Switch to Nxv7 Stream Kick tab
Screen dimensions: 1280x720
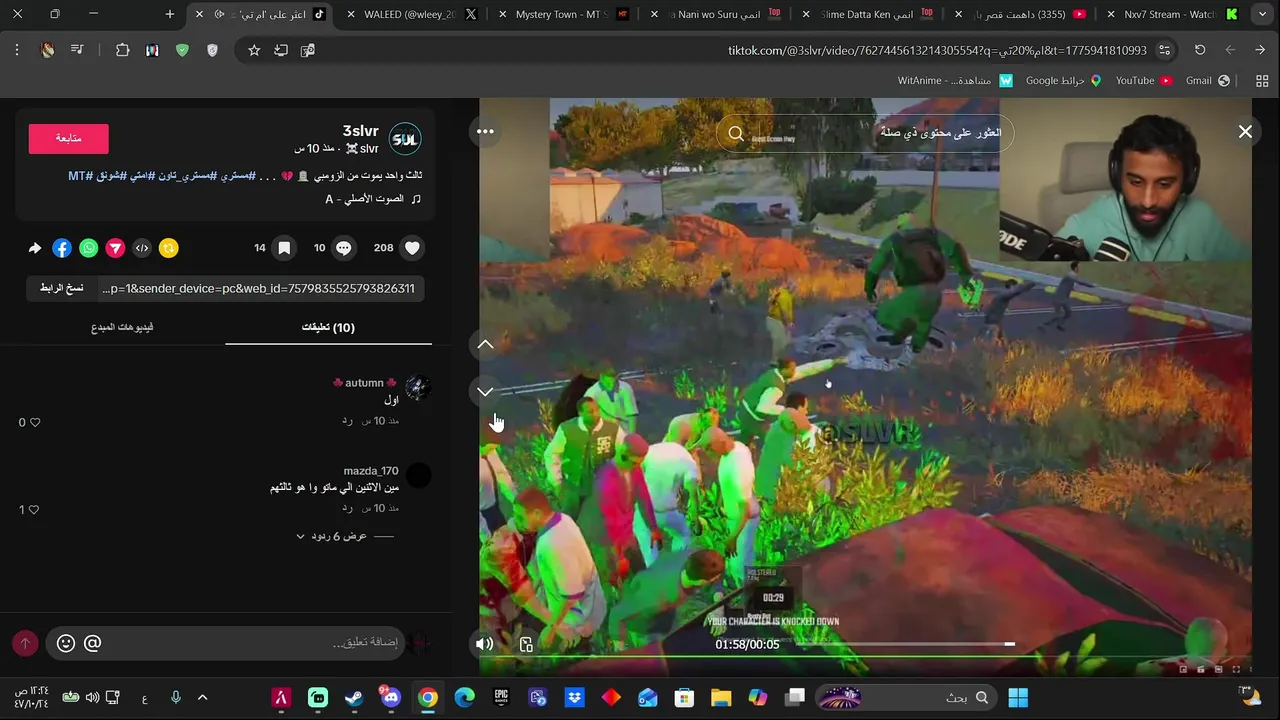(x=1169, y=14)
